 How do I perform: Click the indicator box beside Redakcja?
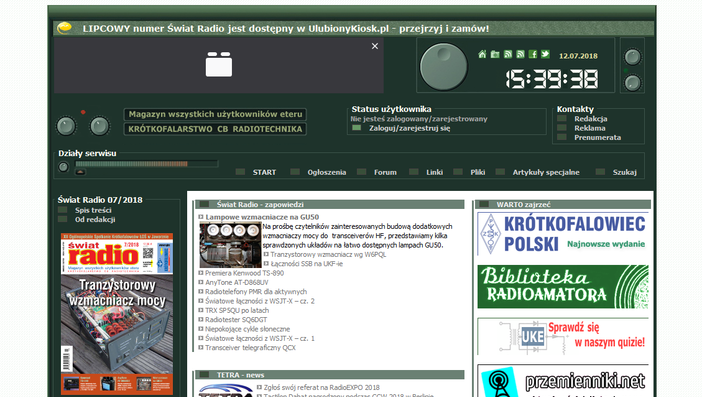click(562, 119)
